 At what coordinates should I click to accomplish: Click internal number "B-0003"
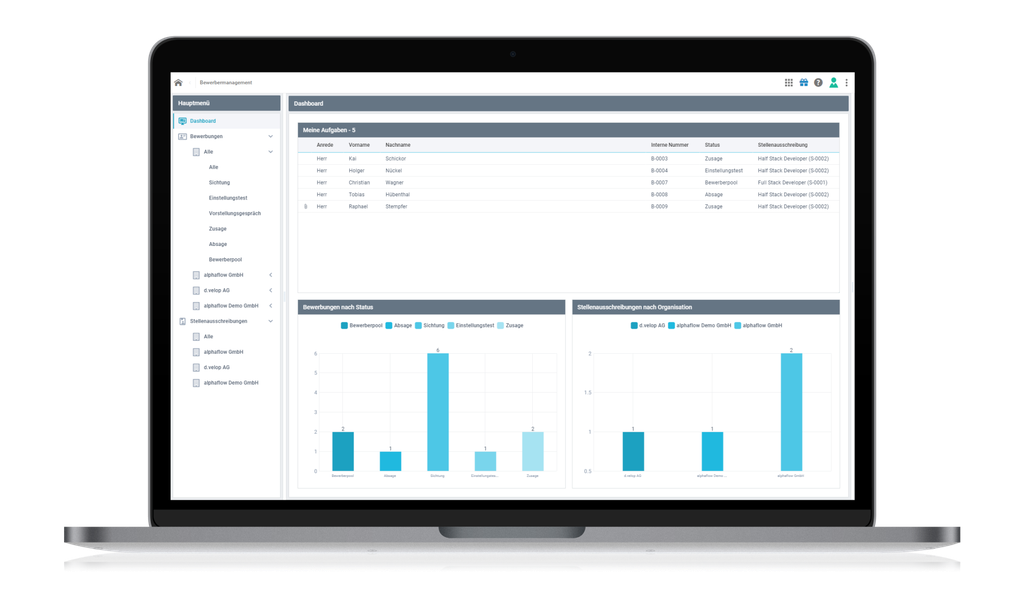[x=659, y=159]
